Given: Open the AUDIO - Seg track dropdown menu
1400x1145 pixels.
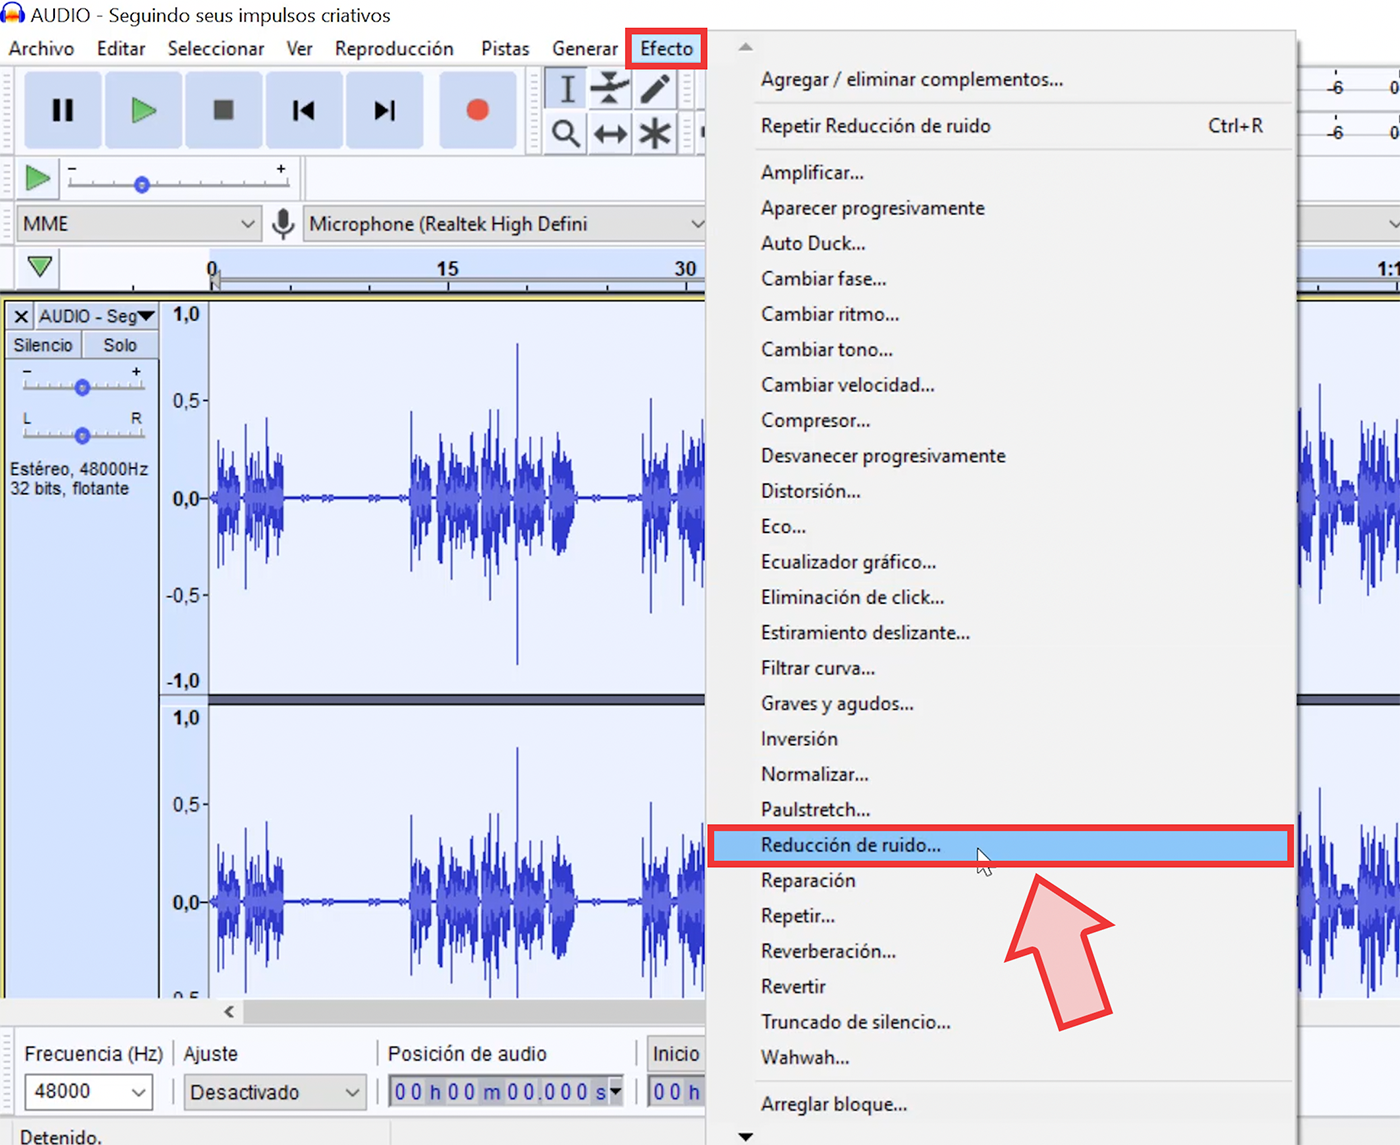Looking at the screenshot, I should (x=97, y=316).
